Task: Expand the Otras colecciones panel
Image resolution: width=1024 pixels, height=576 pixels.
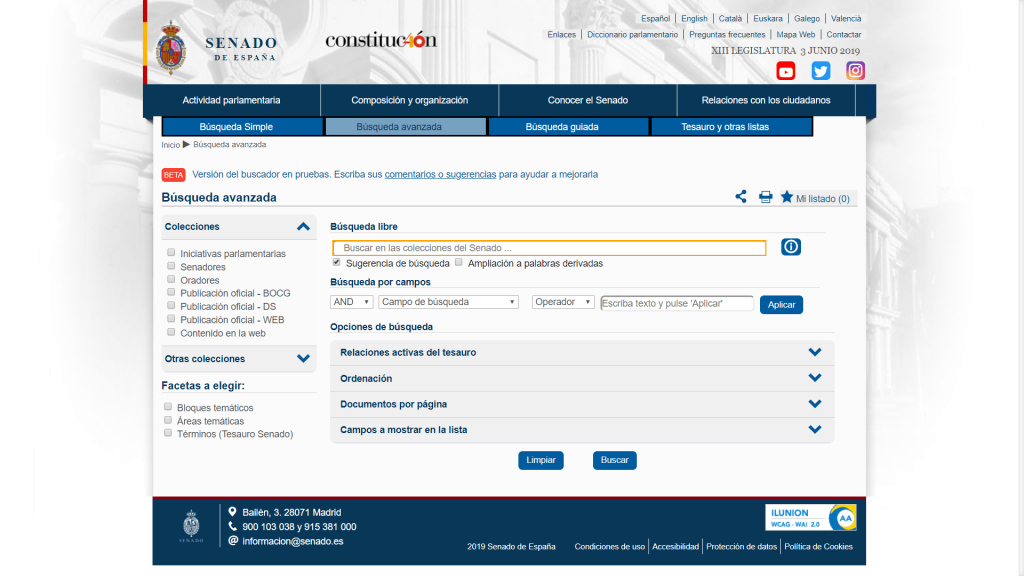Action: (303, 358)
